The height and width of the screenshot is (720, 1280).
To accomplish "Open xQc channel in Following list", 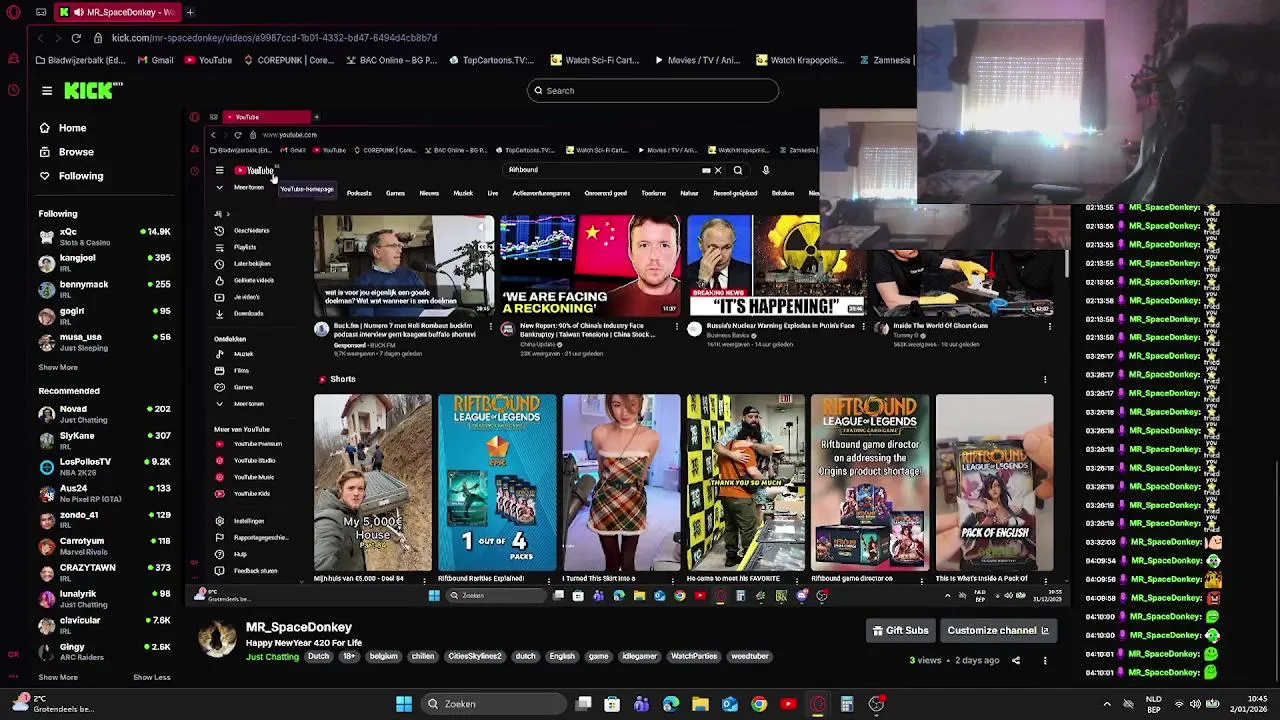I will point(105,236).
